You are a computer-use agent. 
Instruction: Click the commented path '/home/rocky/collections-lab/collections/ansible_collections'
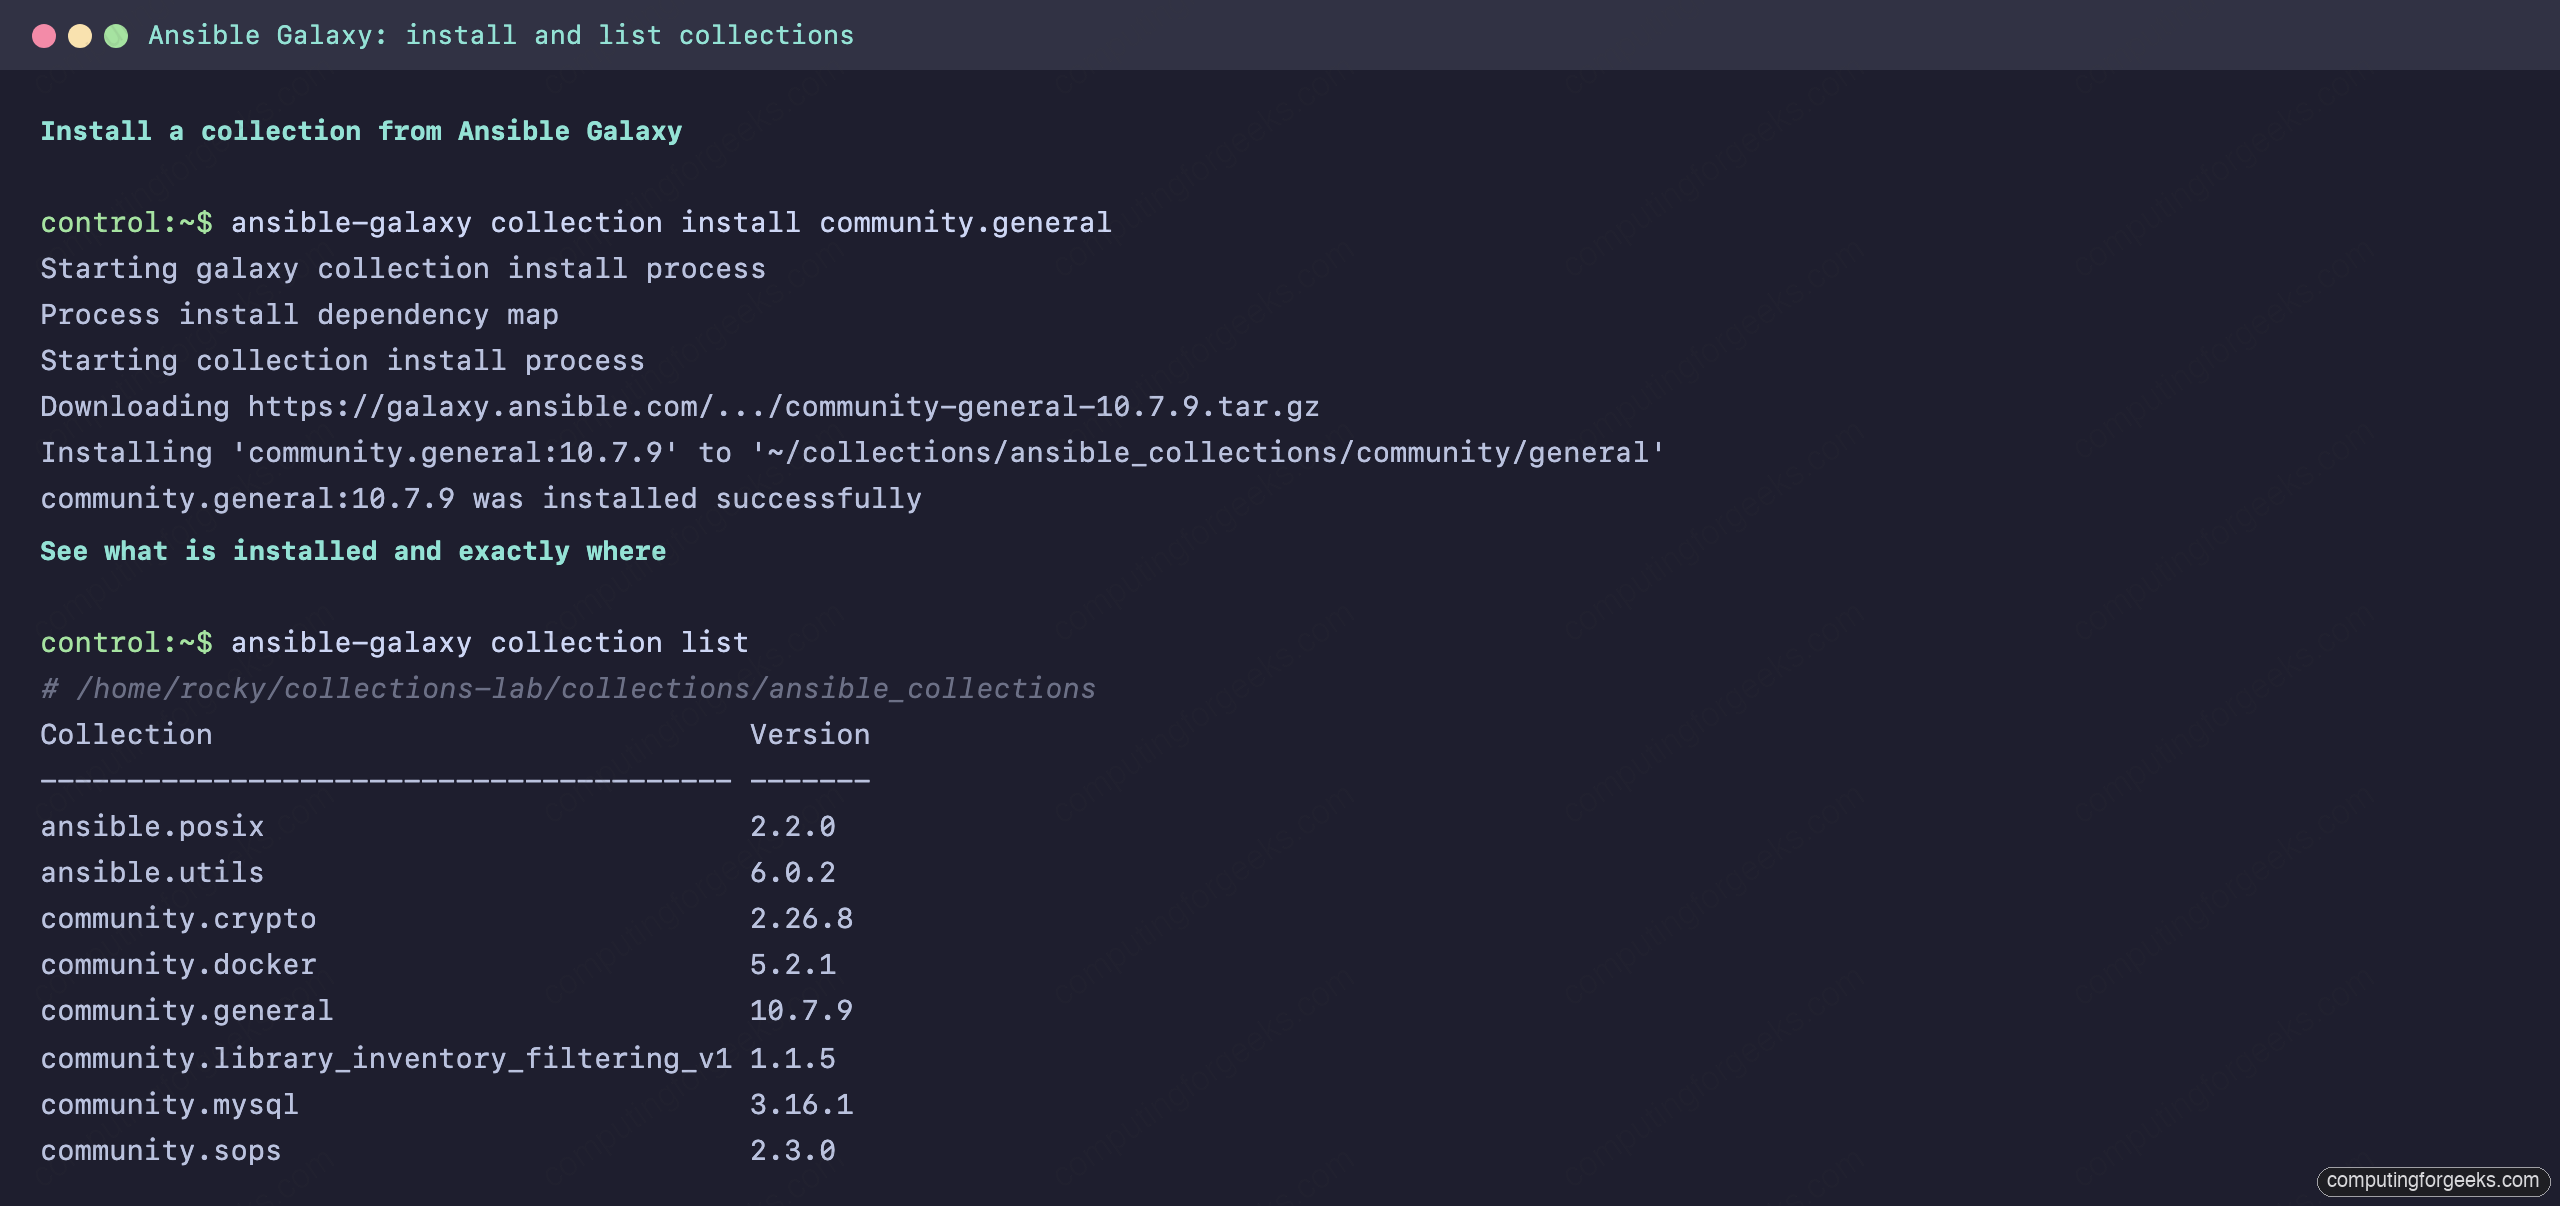(x=586, y=689)
